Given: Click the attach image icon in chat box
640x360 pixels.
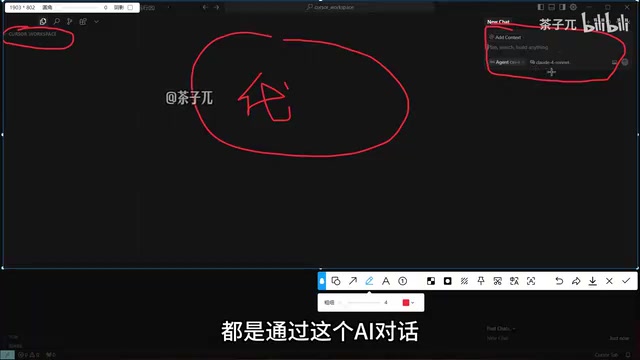Looking at the screenshot, I should pos(614,62).
